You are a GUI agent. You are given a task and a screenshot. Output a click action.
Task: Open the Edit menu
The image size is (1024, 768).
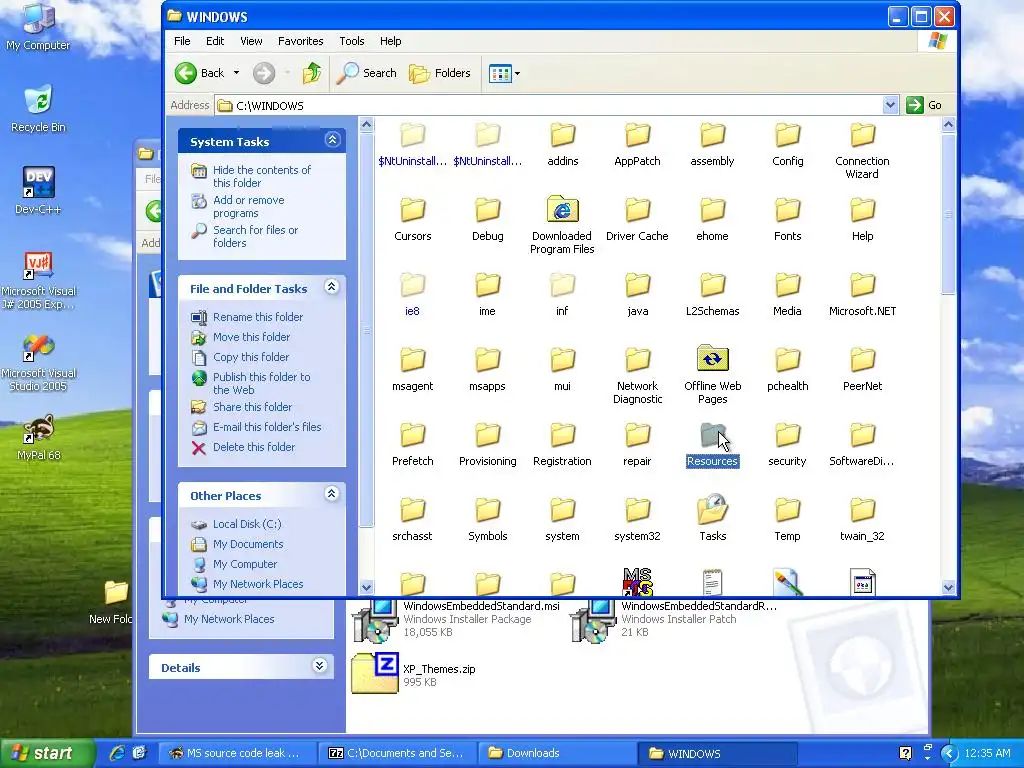click(x=215, y=41)
